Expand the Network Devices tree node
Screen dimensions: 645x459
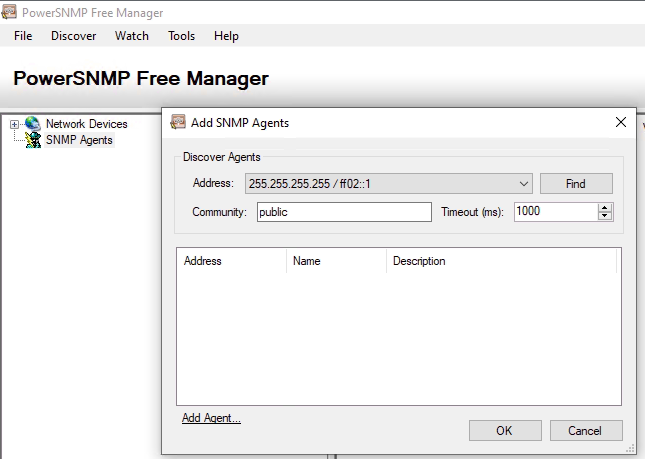pyautogui.click(x=14, y=124)
